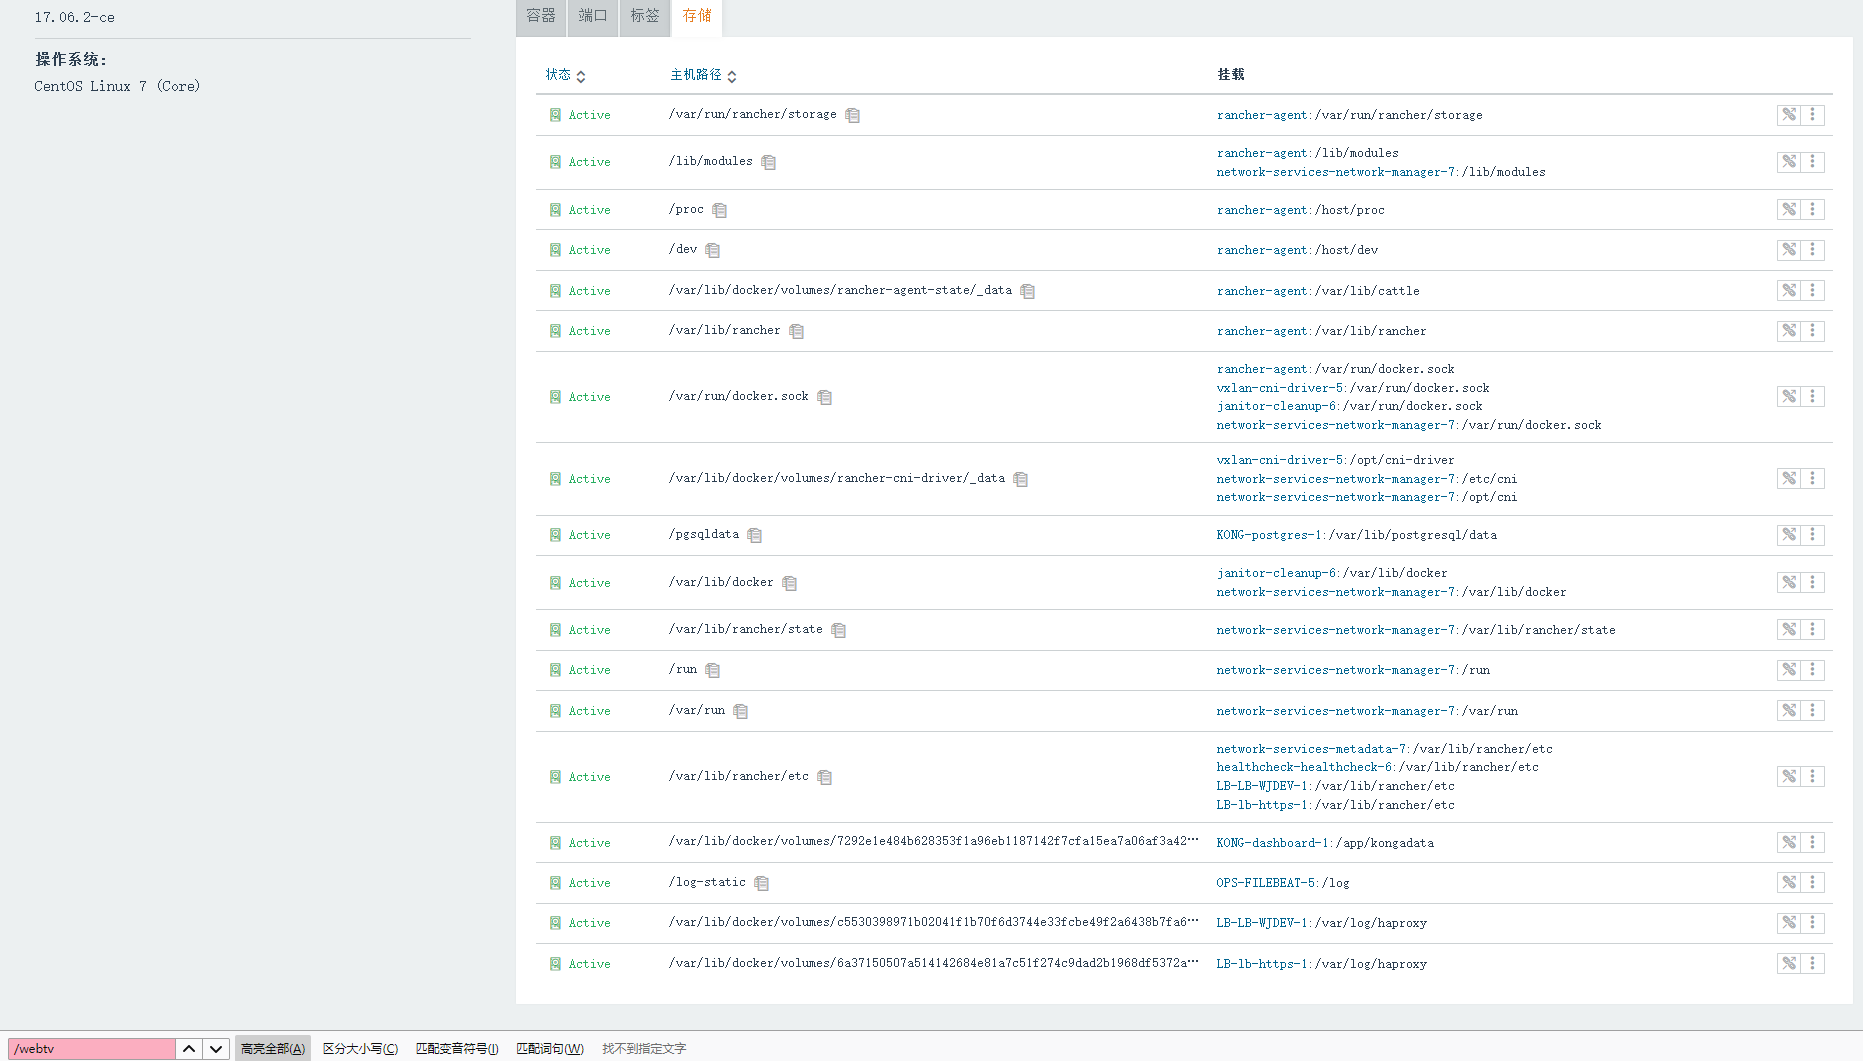The height and width of the screenshot is (1061, 1863).
Task: Enable 区分大小写 case-sensitive matching
Action: click(x=360, y=1049)
